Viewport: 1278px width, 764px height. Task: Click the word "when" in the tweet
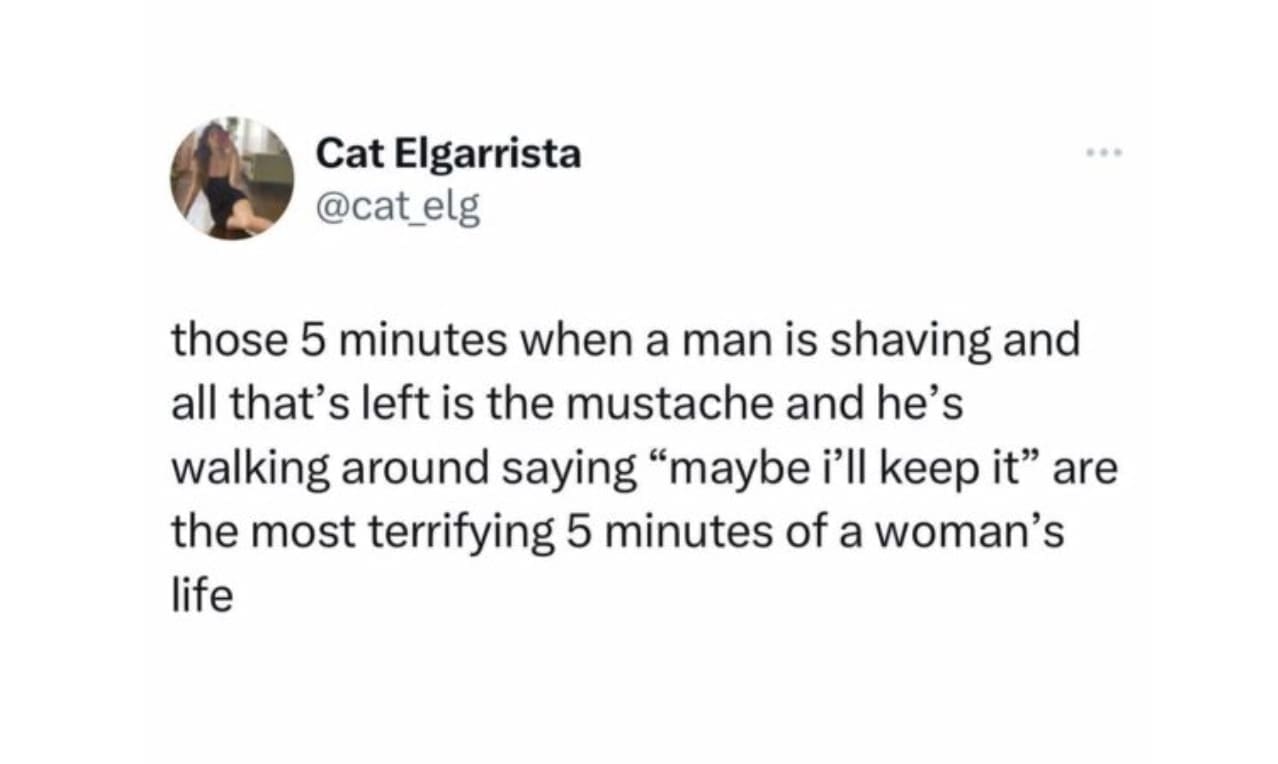(x=568, y=340)
